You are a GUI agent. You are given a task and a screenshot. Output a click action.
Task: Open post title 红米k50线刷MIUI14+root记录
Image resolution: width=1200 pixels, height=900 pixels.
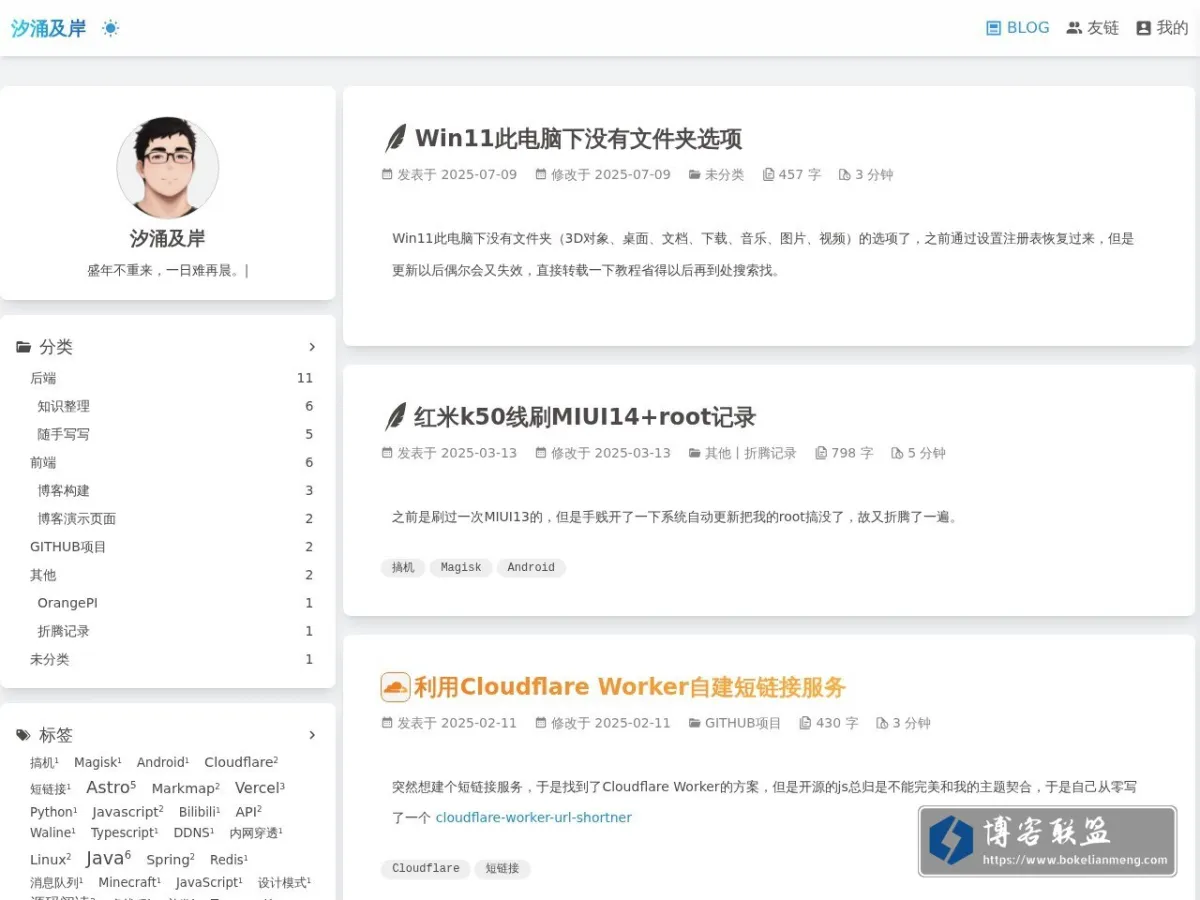585,417
